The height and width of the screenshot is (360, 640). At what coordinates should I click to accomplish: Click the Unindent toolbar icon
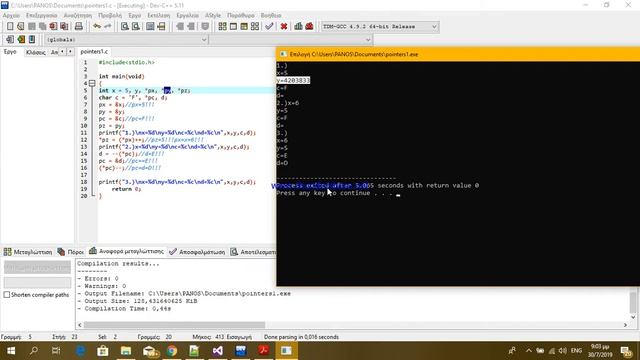(191, 27)
